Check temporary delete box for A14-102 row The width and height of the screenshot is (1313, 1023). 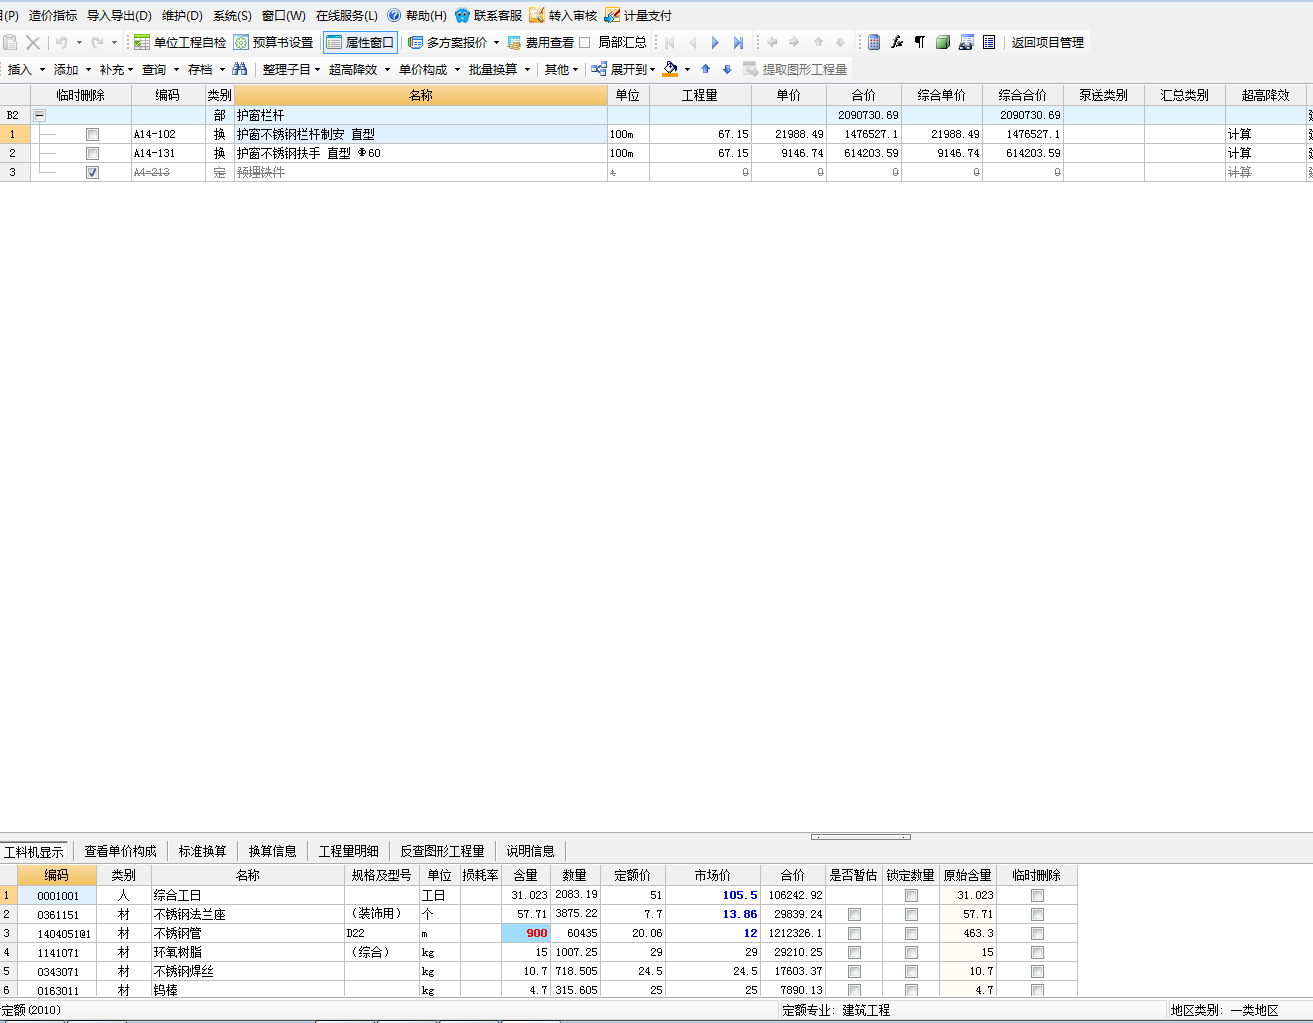[92, 134]
